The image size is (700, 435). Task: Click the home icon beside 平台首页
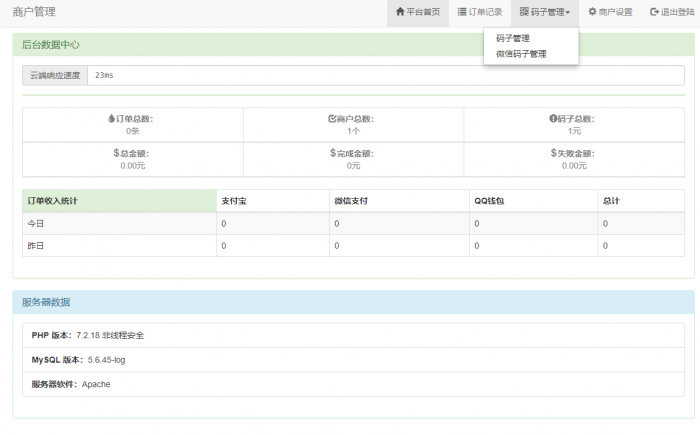pyautogui.click(x=400, y=12)
